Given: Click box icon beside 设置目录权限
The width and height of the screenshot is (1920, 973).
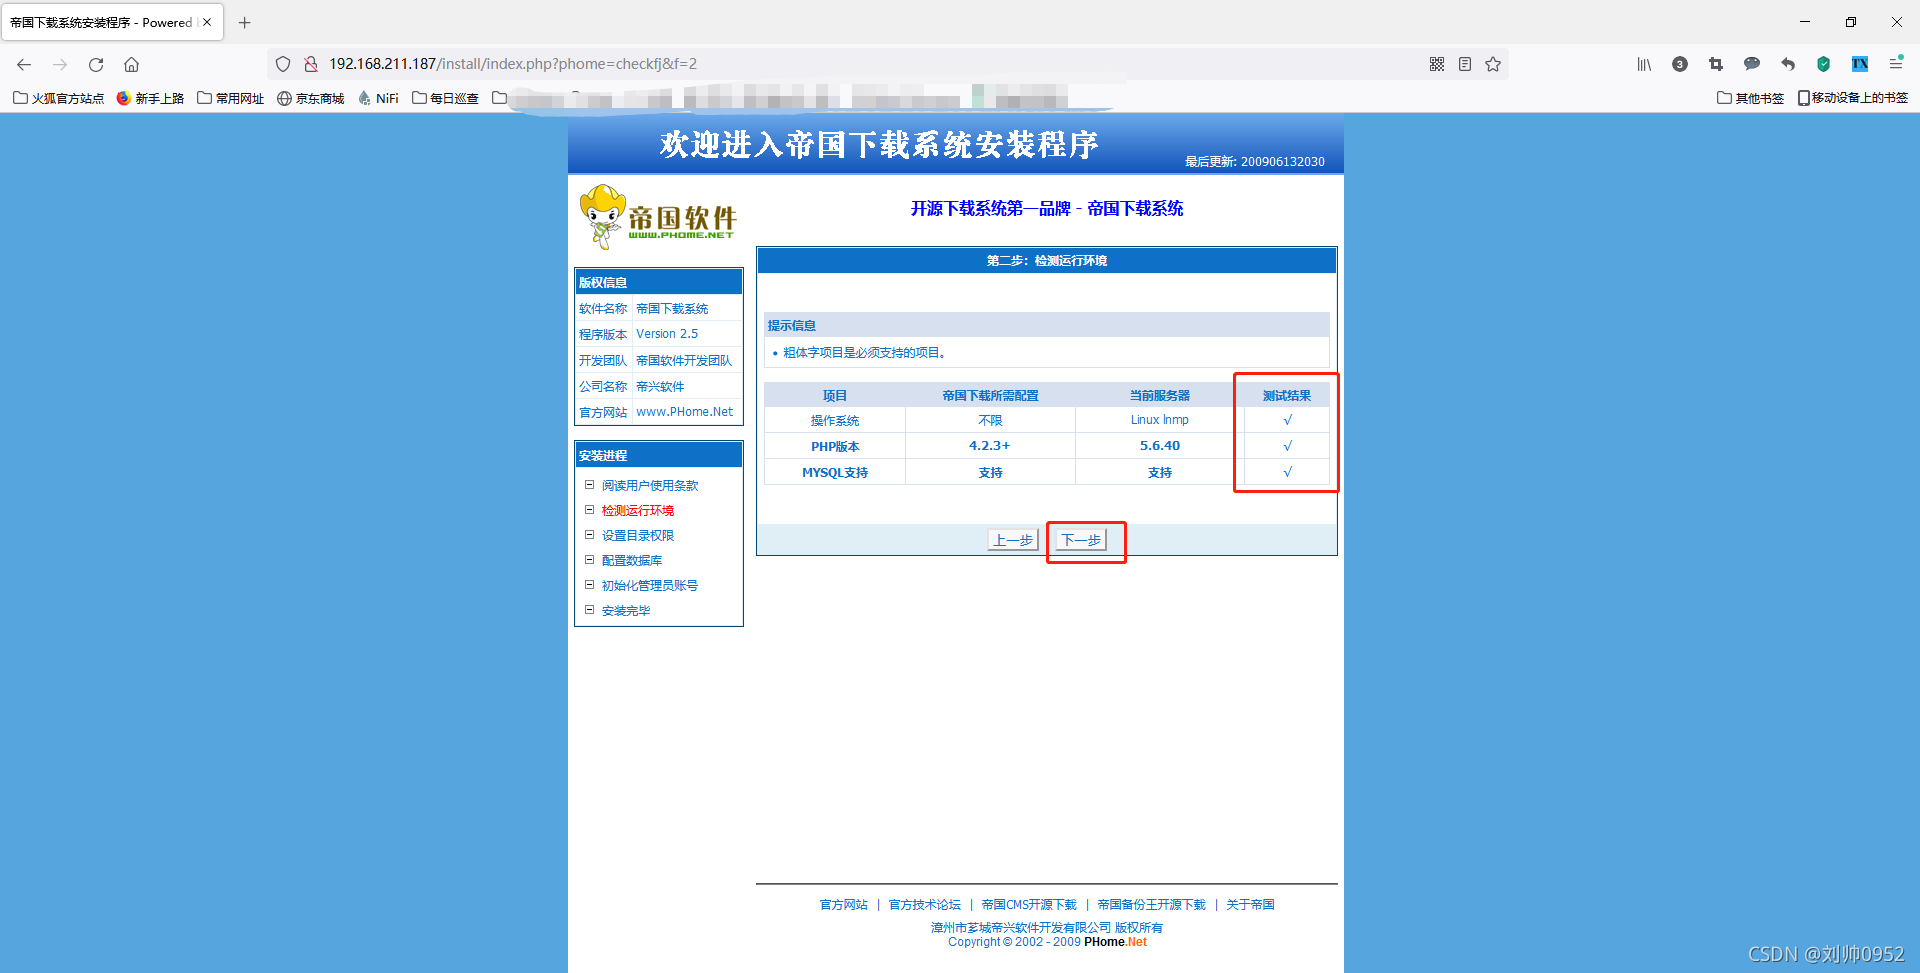Looking at the screenshot, I should tap(590, 535).
